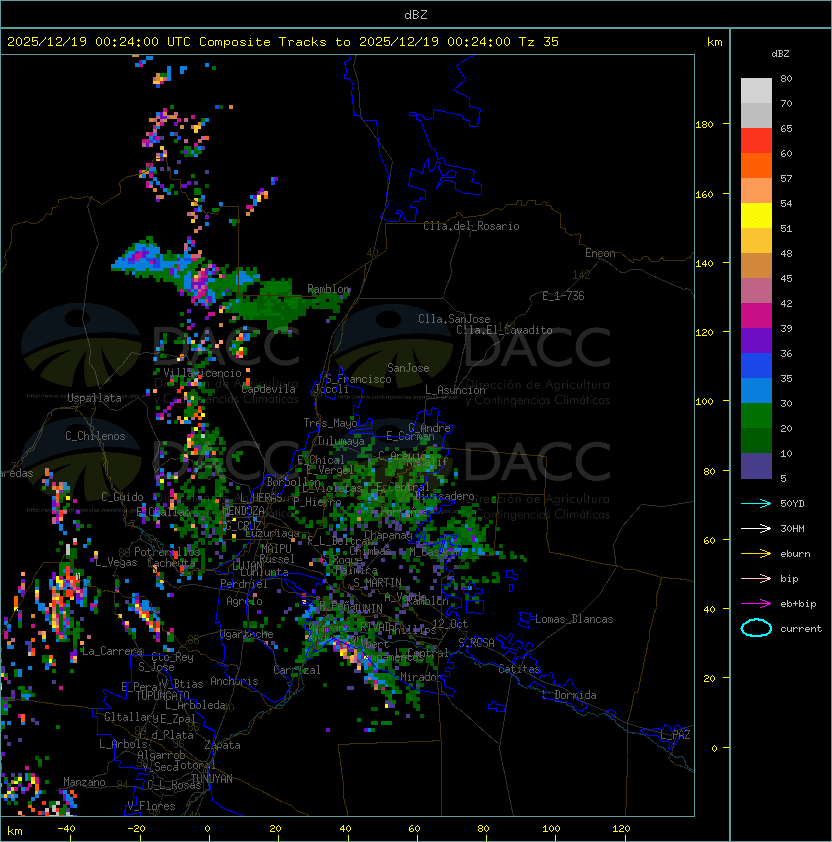832x842 pixels.
Task: Click the 'S_ROSA' map label
Action: pos(476,643)
